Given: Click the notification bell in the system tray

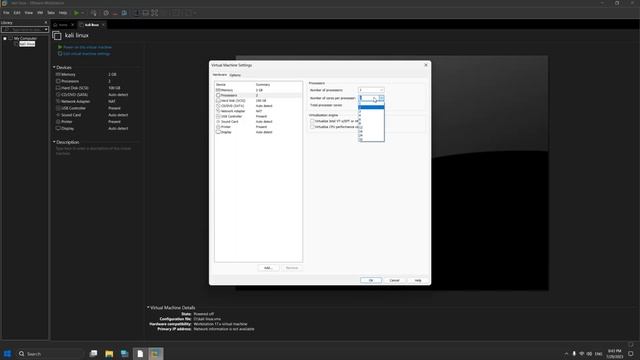Looking at the screenshot, I should pos(631,353).
